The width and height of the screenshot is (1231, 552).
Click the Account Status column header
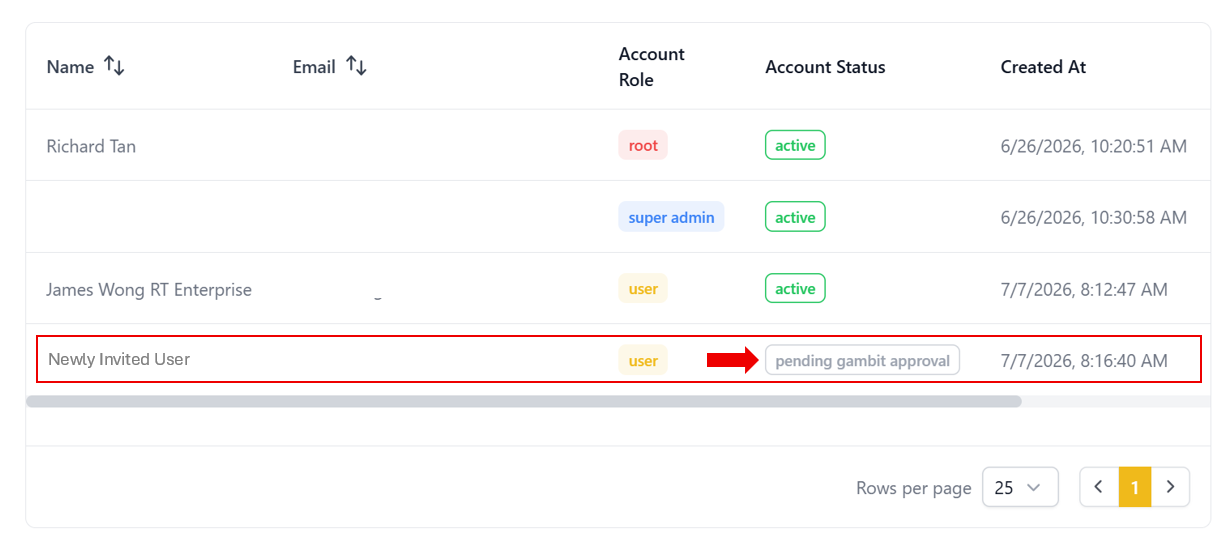click(x=825, y=67)
